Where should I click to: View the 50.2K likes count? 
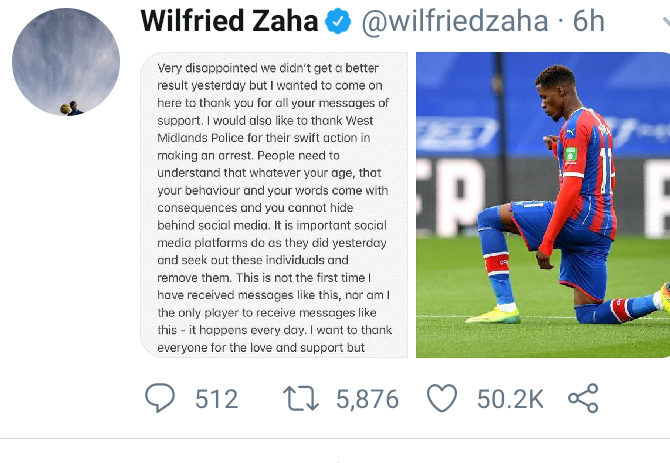pos(510,399)
